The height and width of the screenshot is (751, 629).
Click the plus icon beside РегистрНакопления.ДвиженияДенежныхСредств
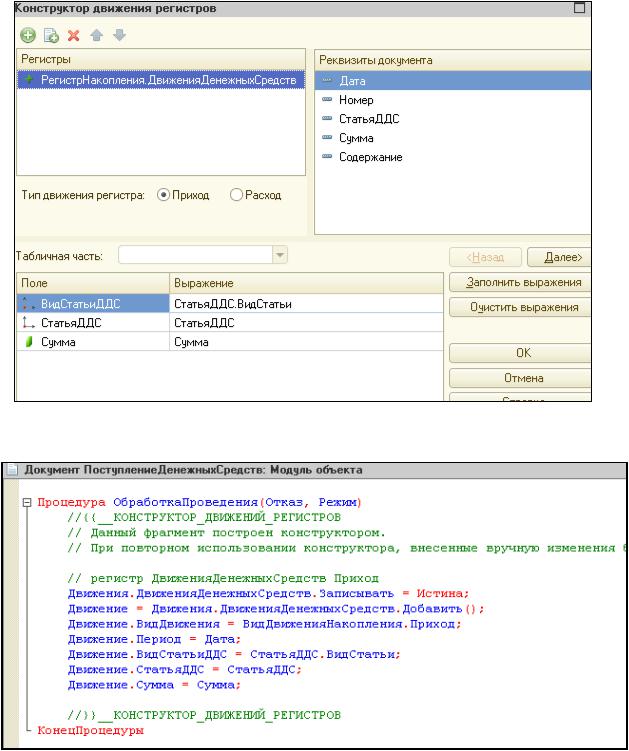click(29, 80)
